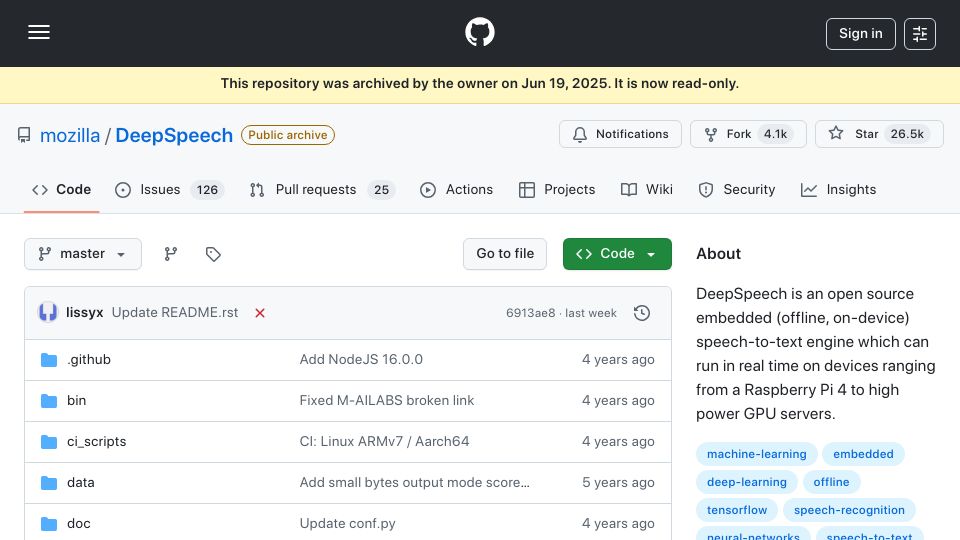Viewport: 960px width, 540px height.
Task: Switch to the Code tab
Action: pos(61,190)
